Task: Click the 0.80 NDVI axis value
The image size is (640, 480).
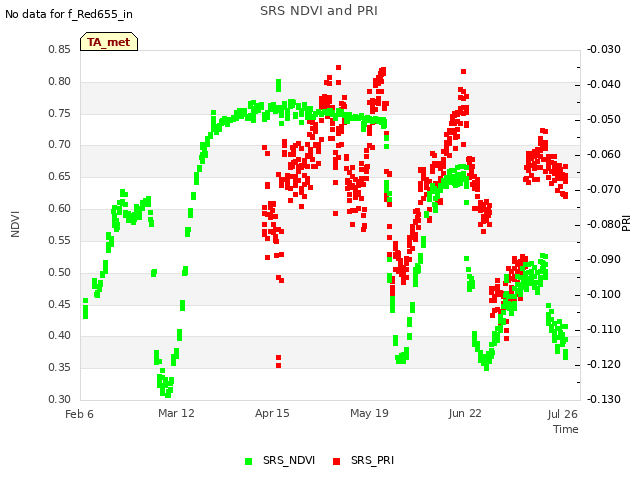Action: coord(60,82)
